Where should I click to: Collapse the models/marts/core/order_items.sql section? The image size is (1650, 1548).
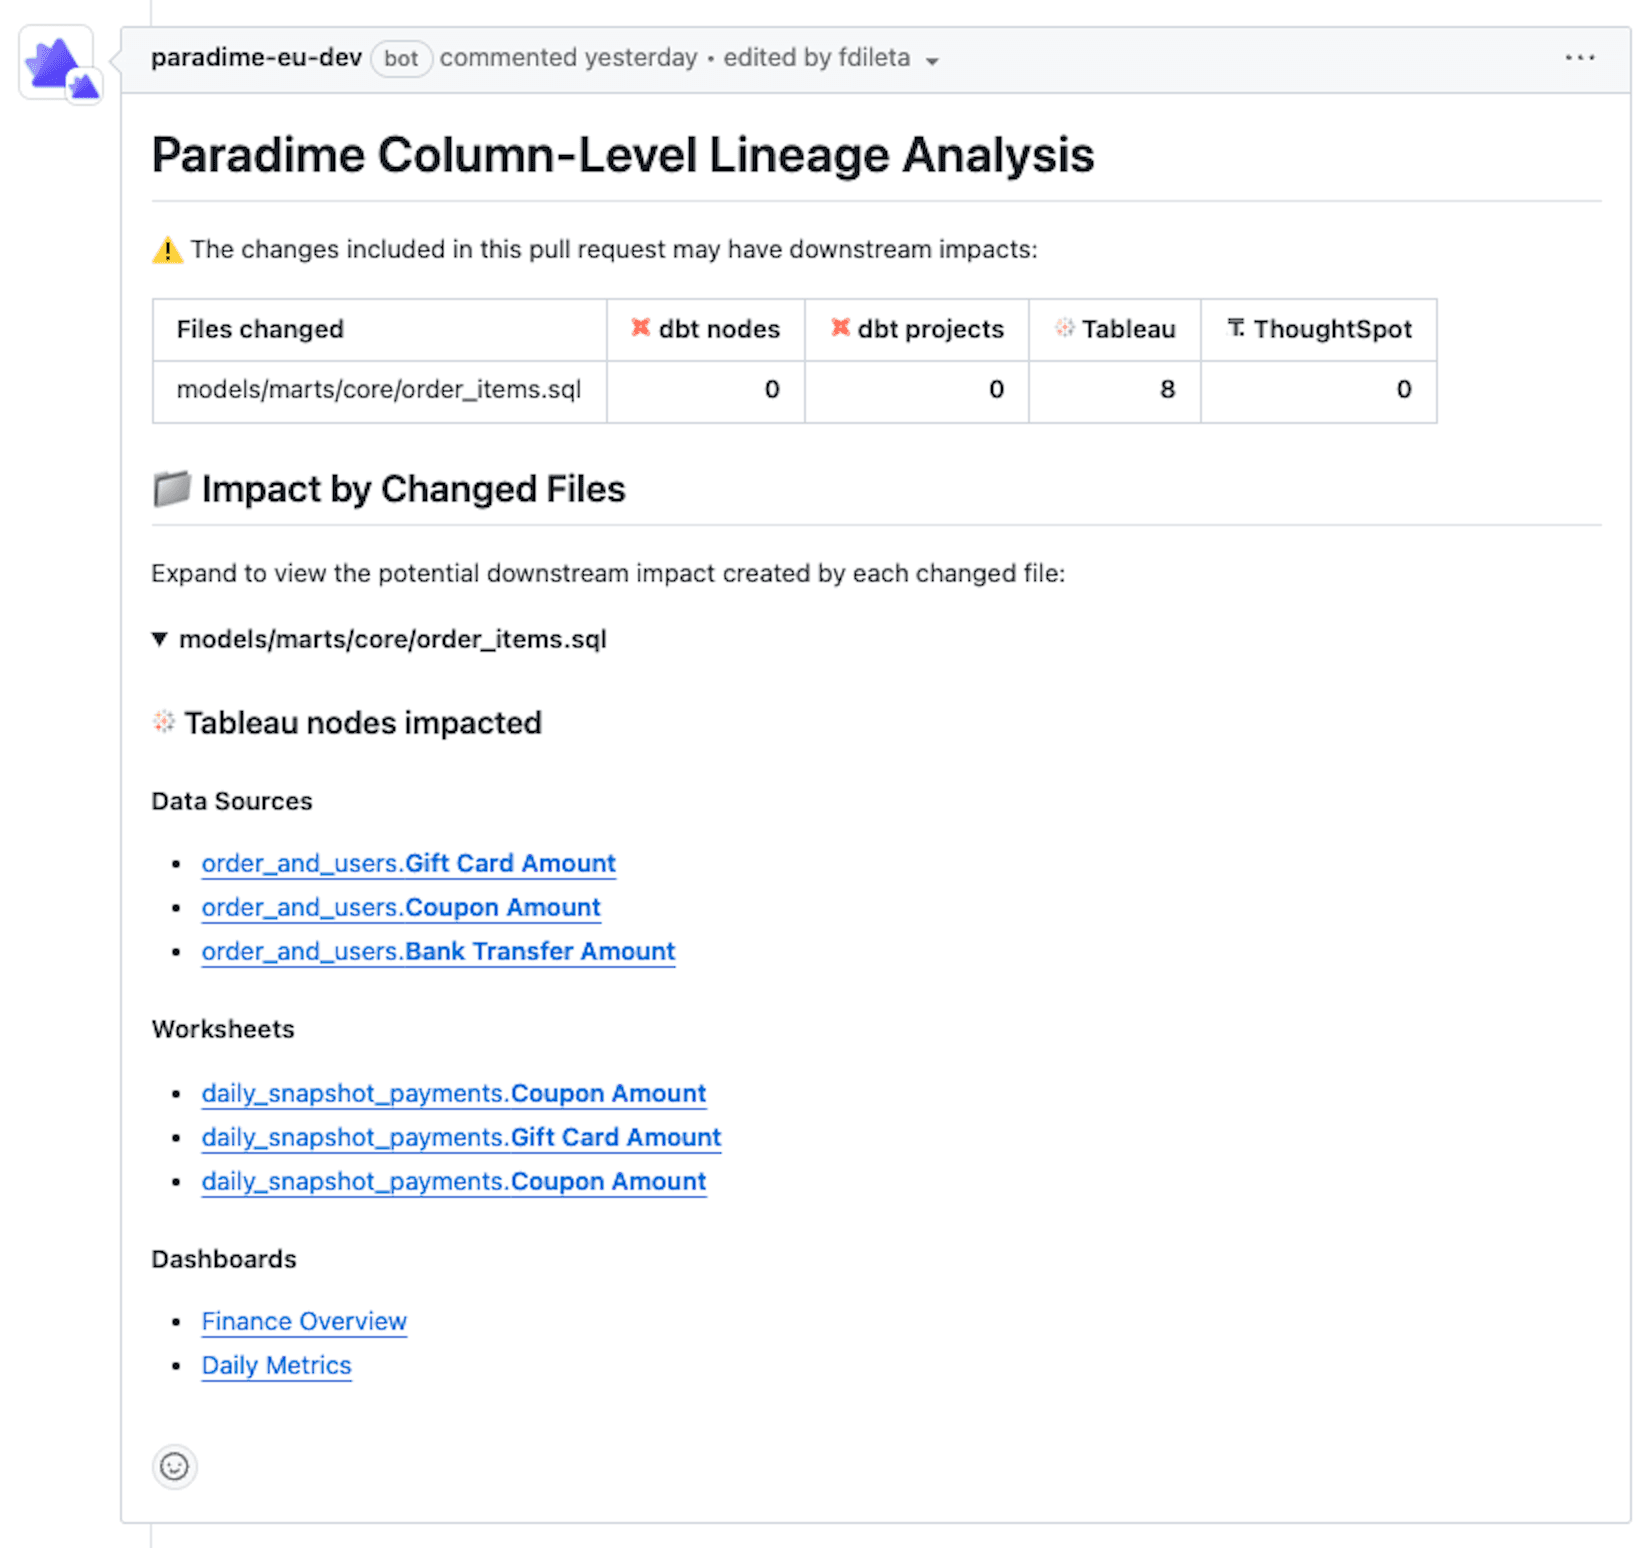(x=159, y=638)
